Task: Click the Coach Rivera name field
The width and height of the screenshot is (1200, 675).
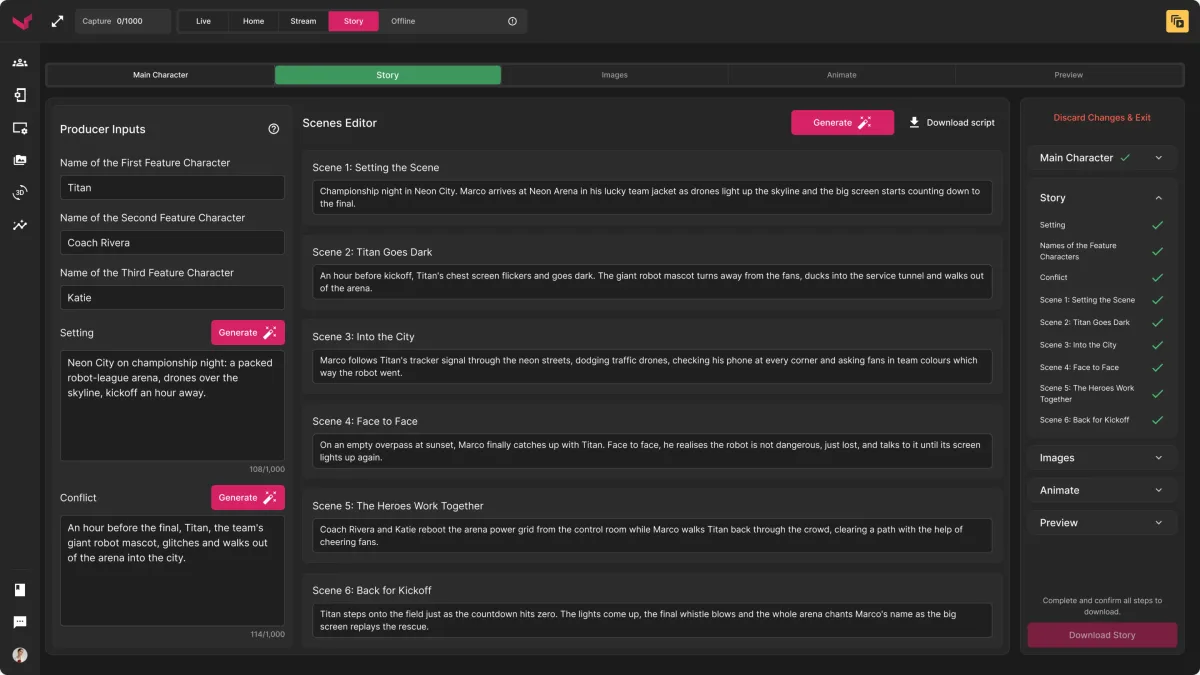Action: pyautogui.click(x=172, y=242)
